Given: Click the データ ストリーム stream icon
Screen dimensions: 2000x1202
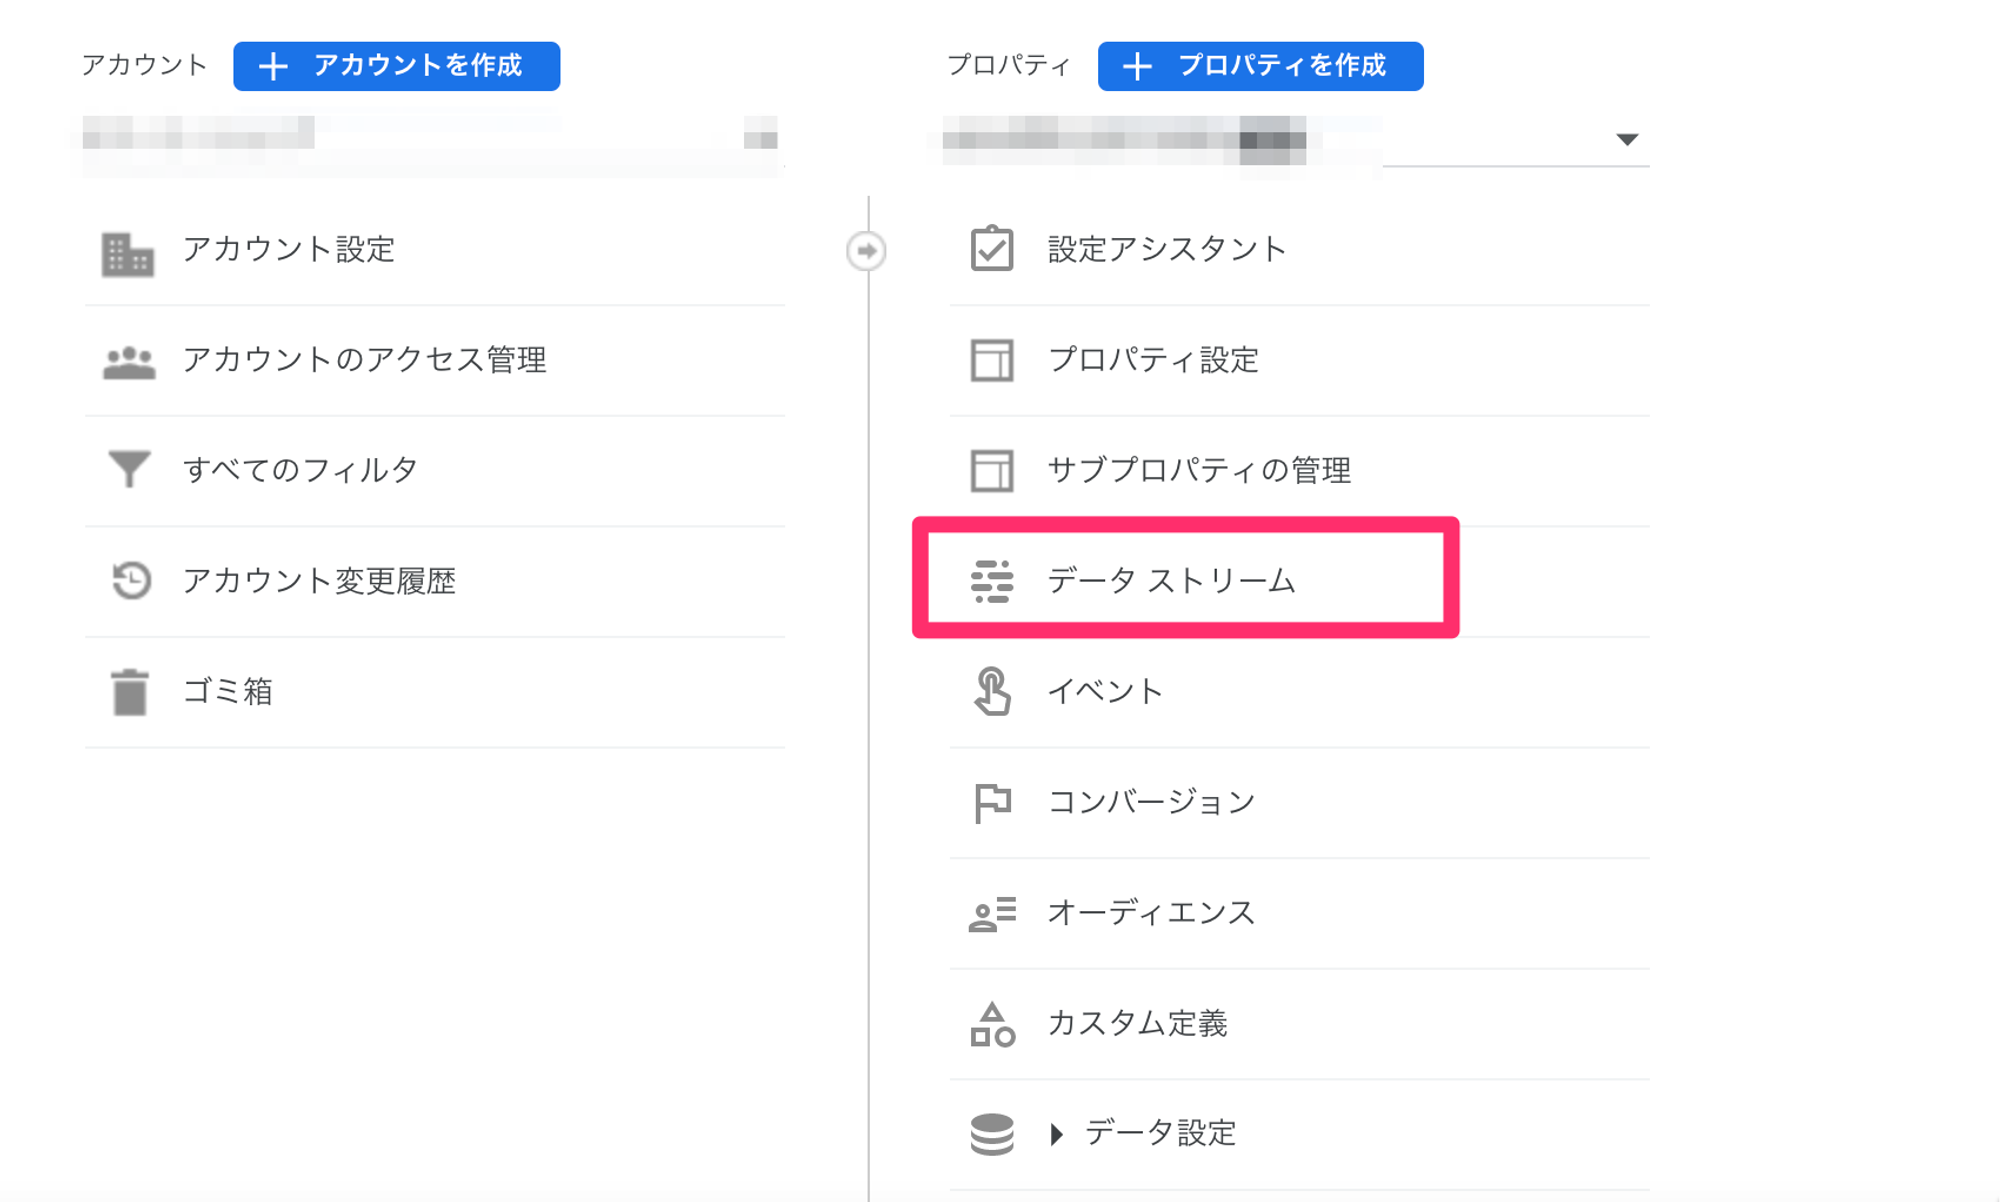Looking at the screenshot, I should coord(992,581).
